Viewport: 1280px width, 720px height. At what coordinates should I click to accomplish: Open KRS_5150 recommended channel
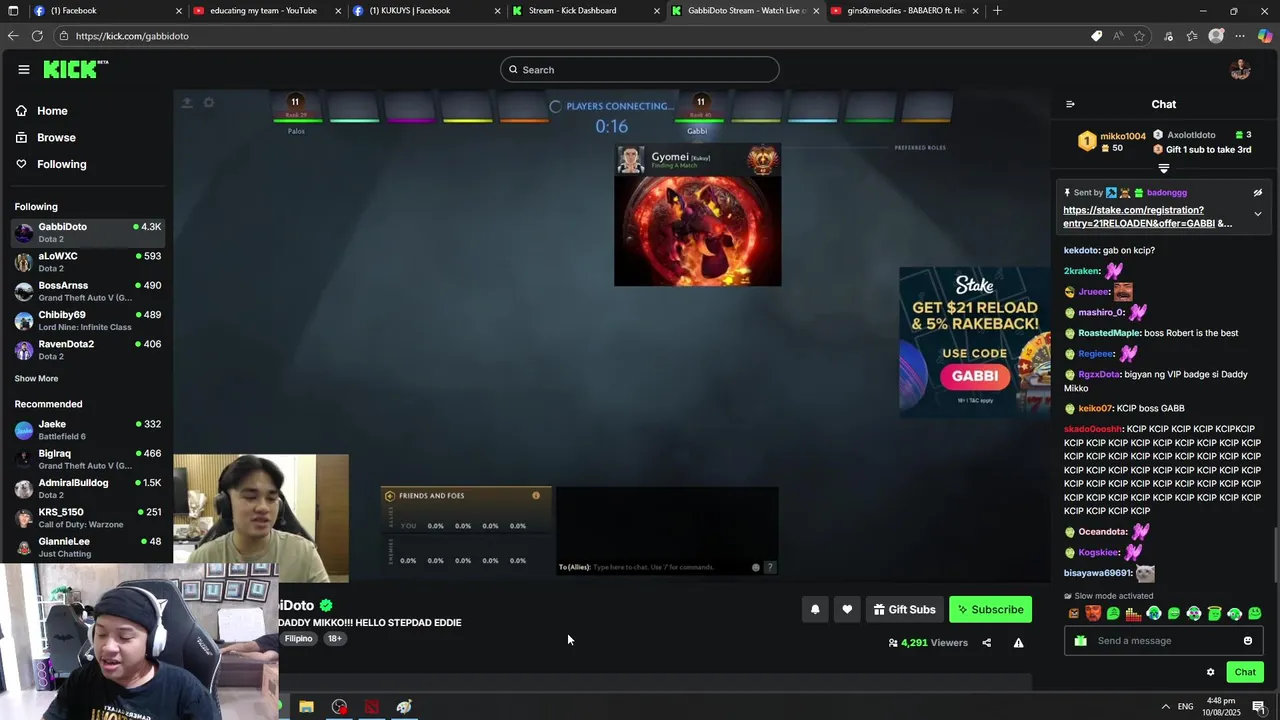click(88, 518)
